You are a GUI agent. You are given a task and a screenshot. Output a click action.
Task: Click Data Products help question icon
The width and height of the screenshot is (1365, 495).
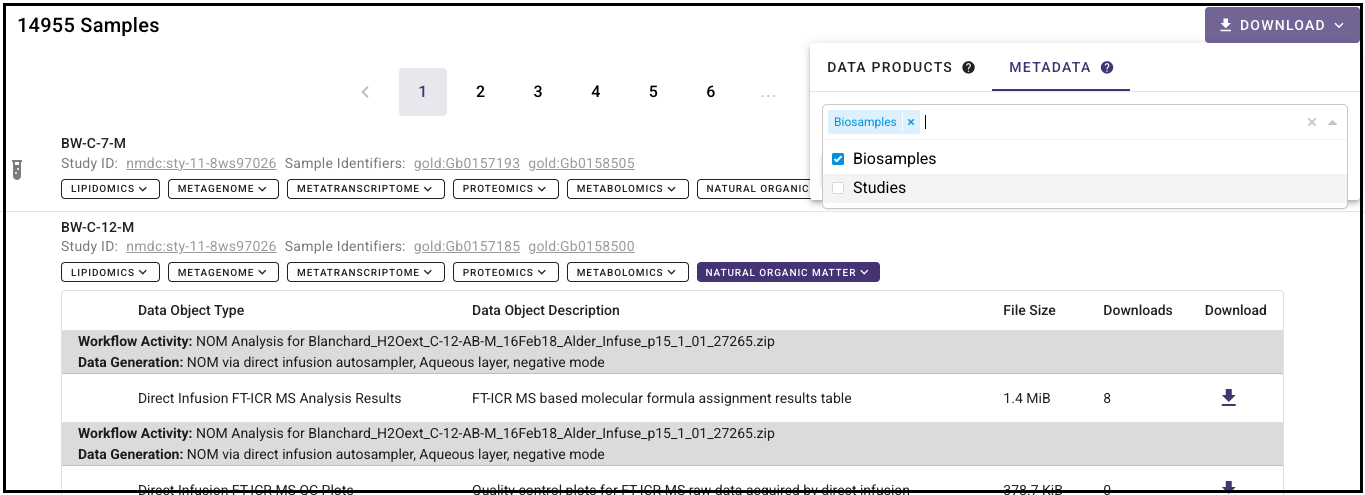[968, 68]
